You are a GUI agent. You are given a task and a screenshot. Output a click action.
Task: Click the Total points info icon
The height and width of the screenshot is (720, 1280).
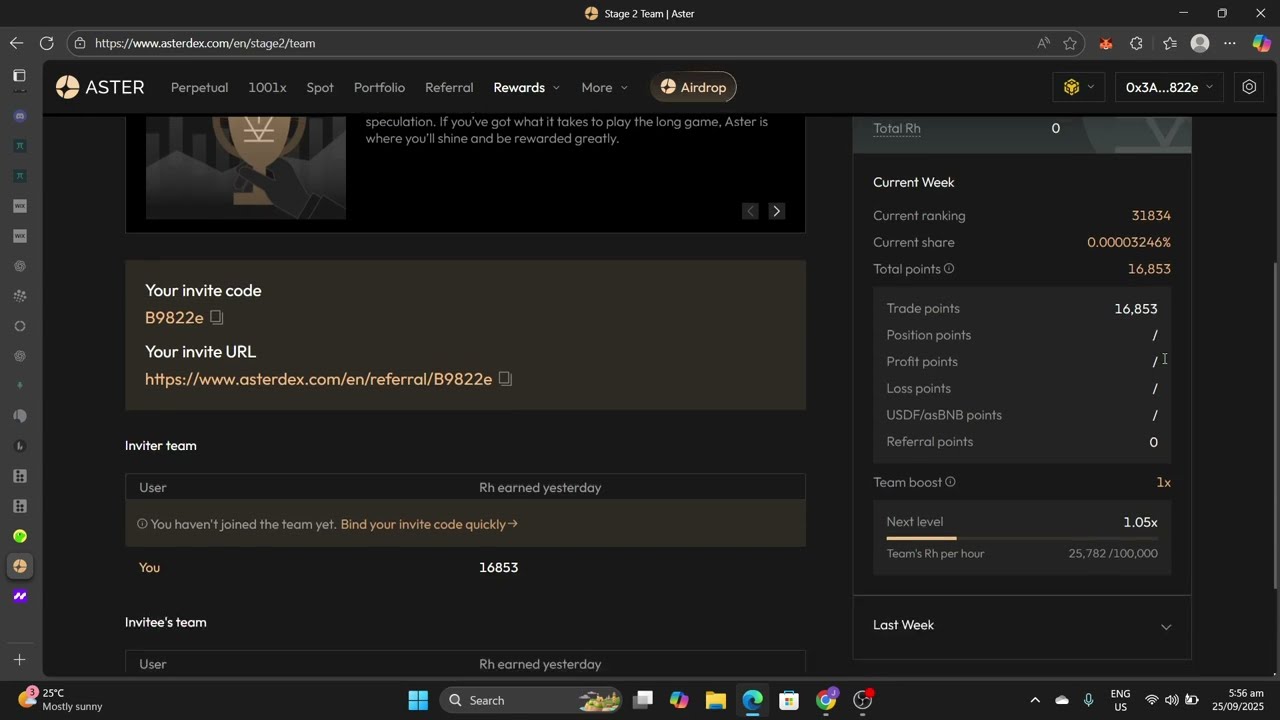click(949, 269)
